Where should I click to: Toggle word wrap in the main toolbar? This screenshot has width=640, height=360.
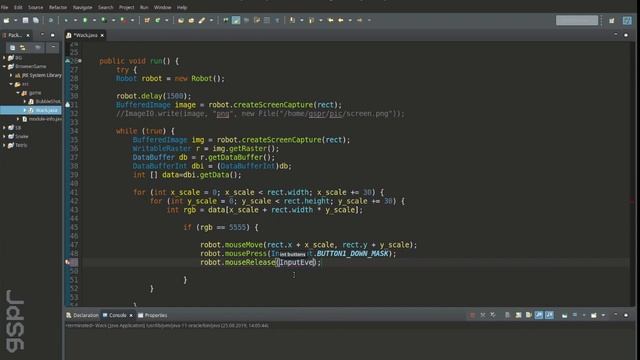pos(257,20)
